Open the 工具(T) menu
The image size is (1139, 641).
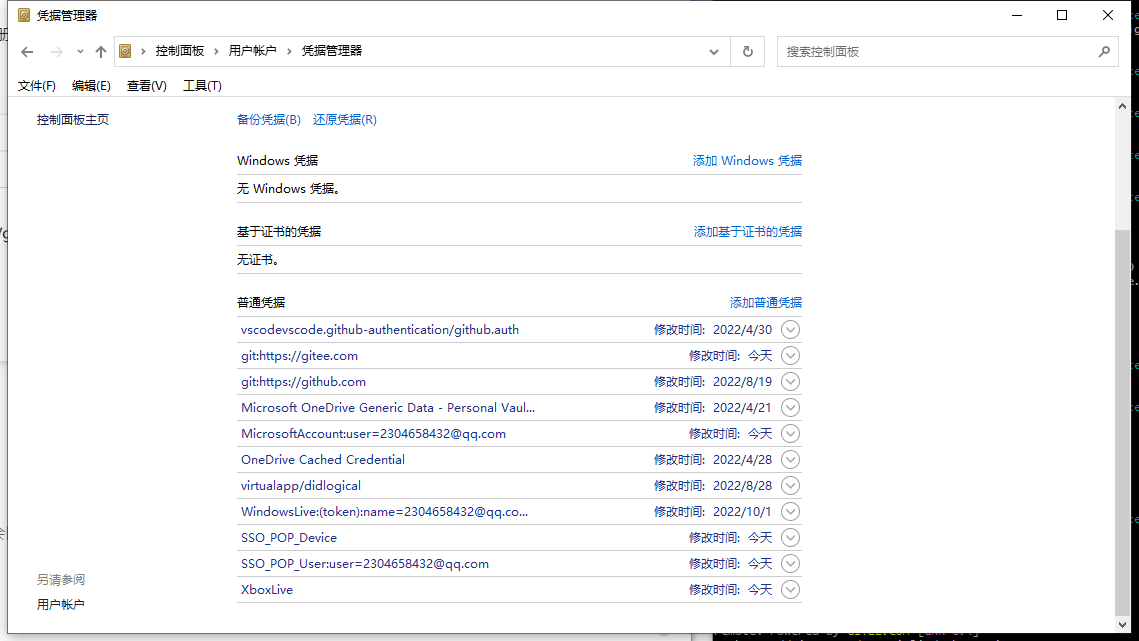click(202, 86)
